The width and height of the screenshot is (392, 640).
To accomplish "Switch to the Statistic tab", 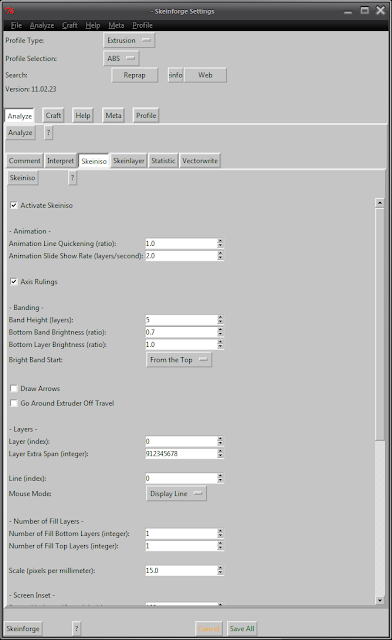I will coord(163,161).
